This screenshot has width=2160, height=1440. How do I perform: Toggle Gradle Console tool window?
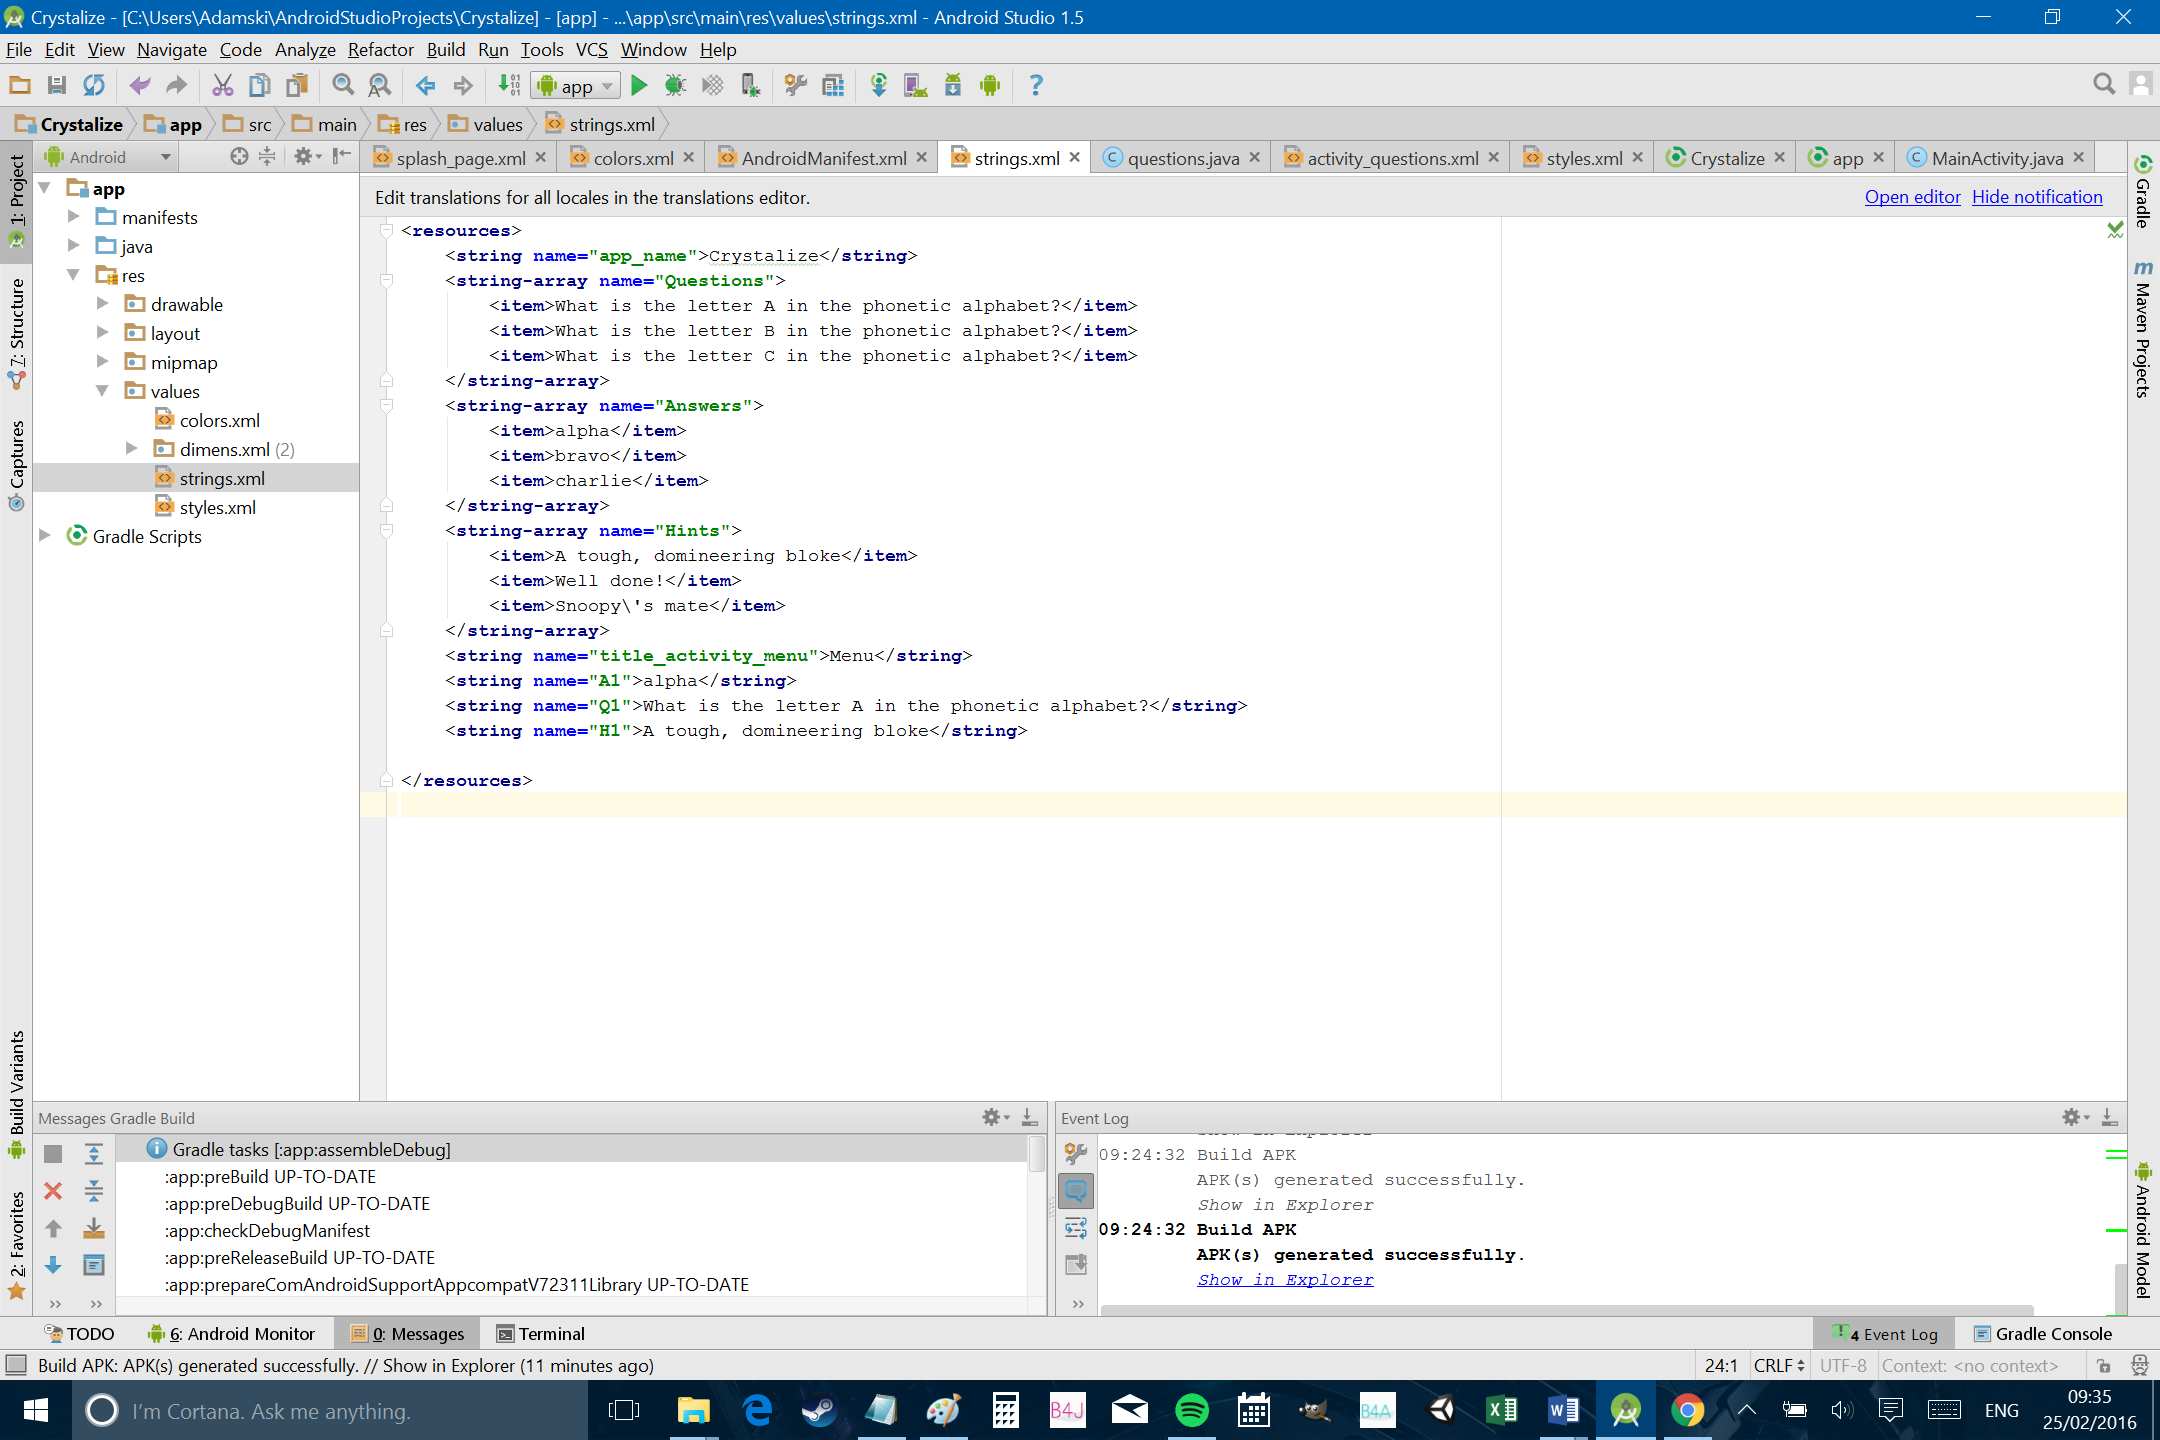[x=2042, y=1333]
